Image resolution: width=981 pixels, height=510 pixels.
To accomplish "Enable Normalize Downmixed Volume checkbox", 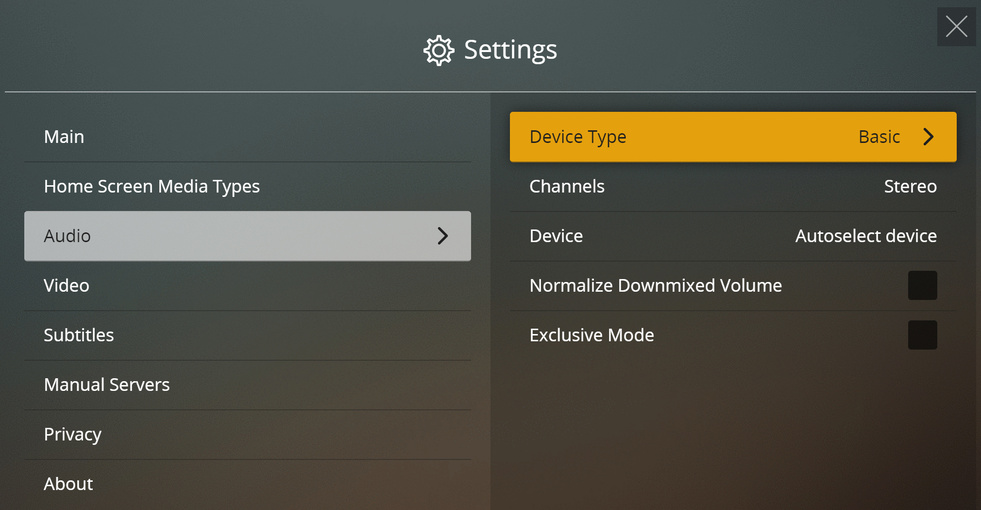I will [x=922, y=286].
